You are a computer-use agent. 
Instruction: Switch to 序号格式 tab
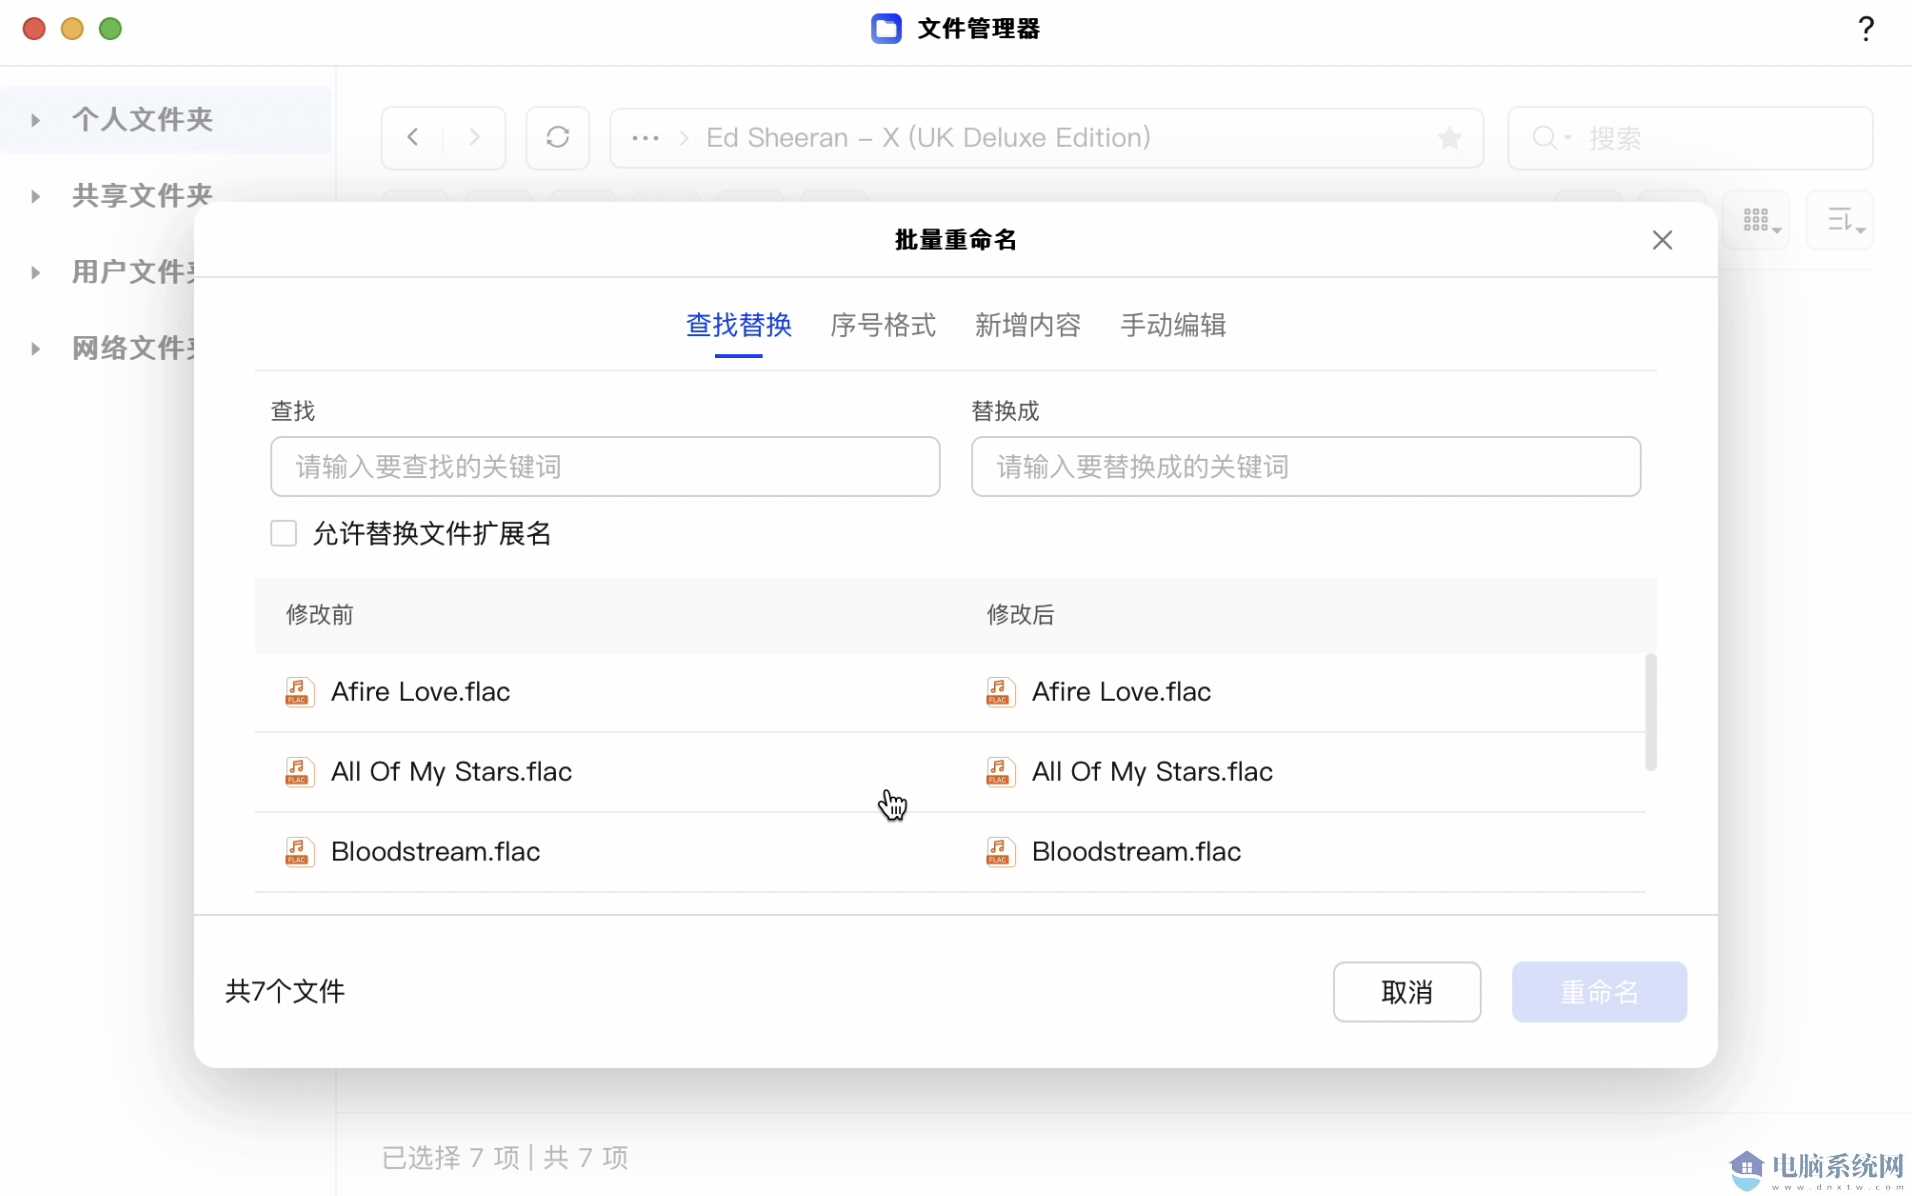[x=883, y=325]
